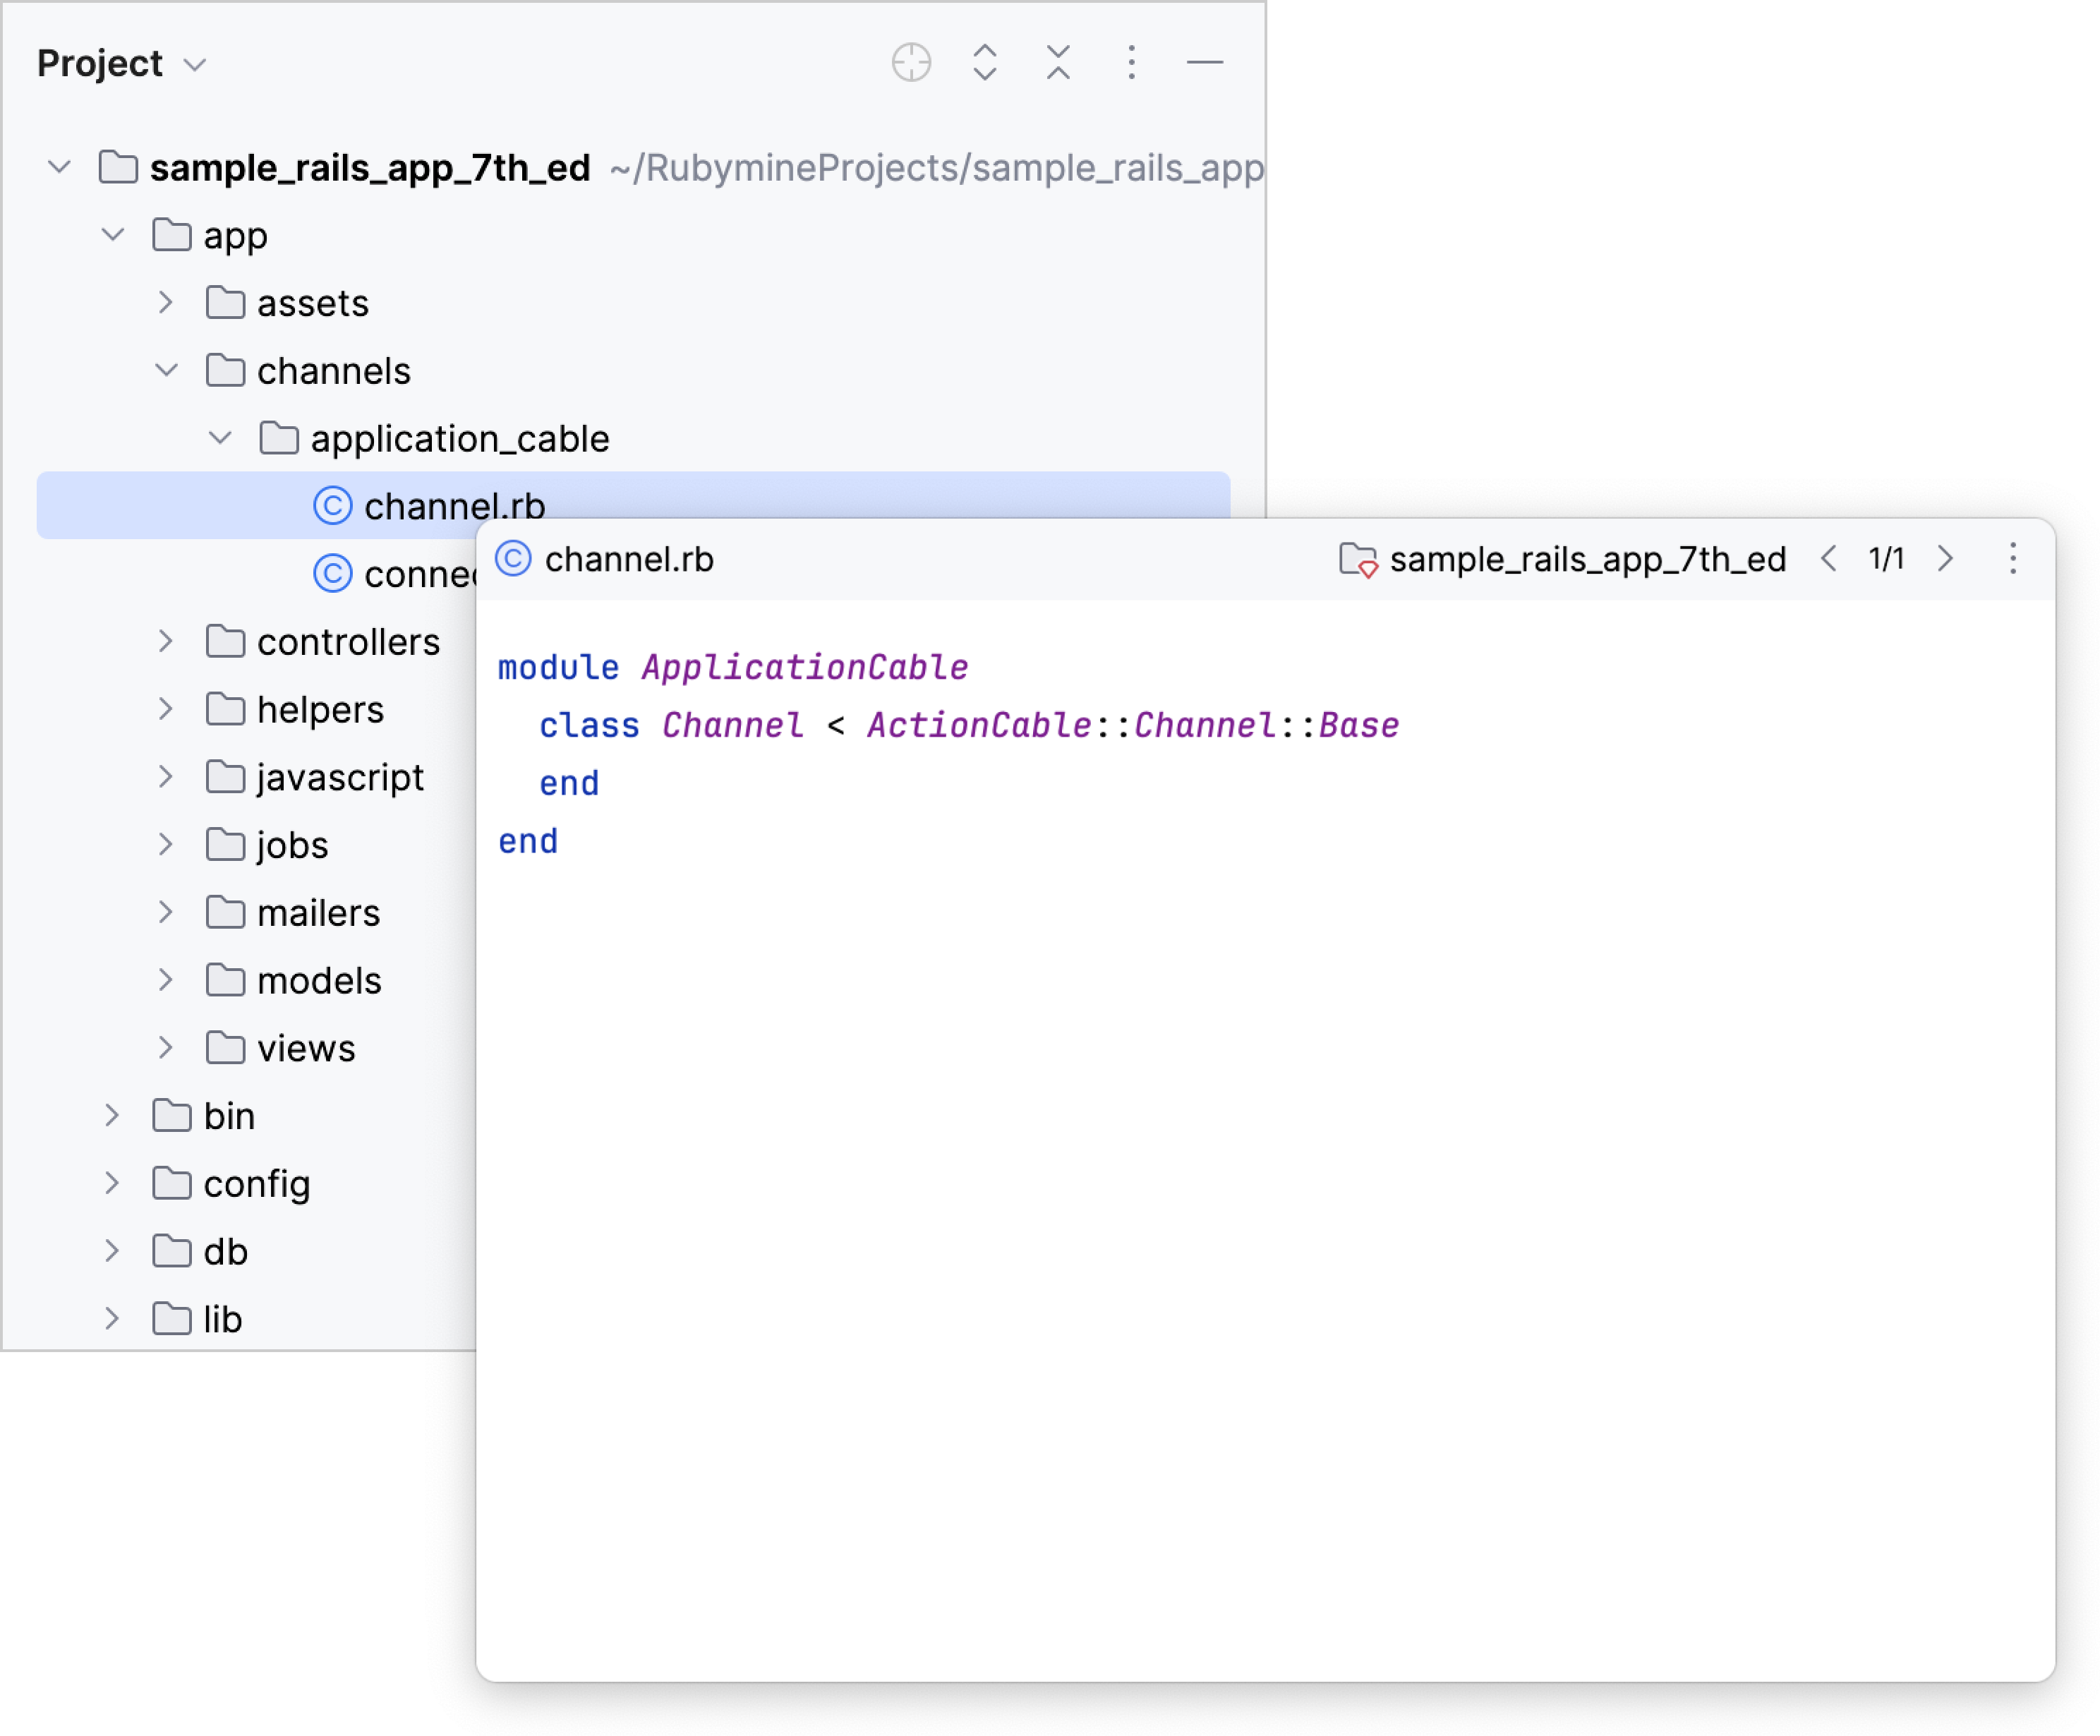Click the Hide panel minus icon

coord(1205,63)
